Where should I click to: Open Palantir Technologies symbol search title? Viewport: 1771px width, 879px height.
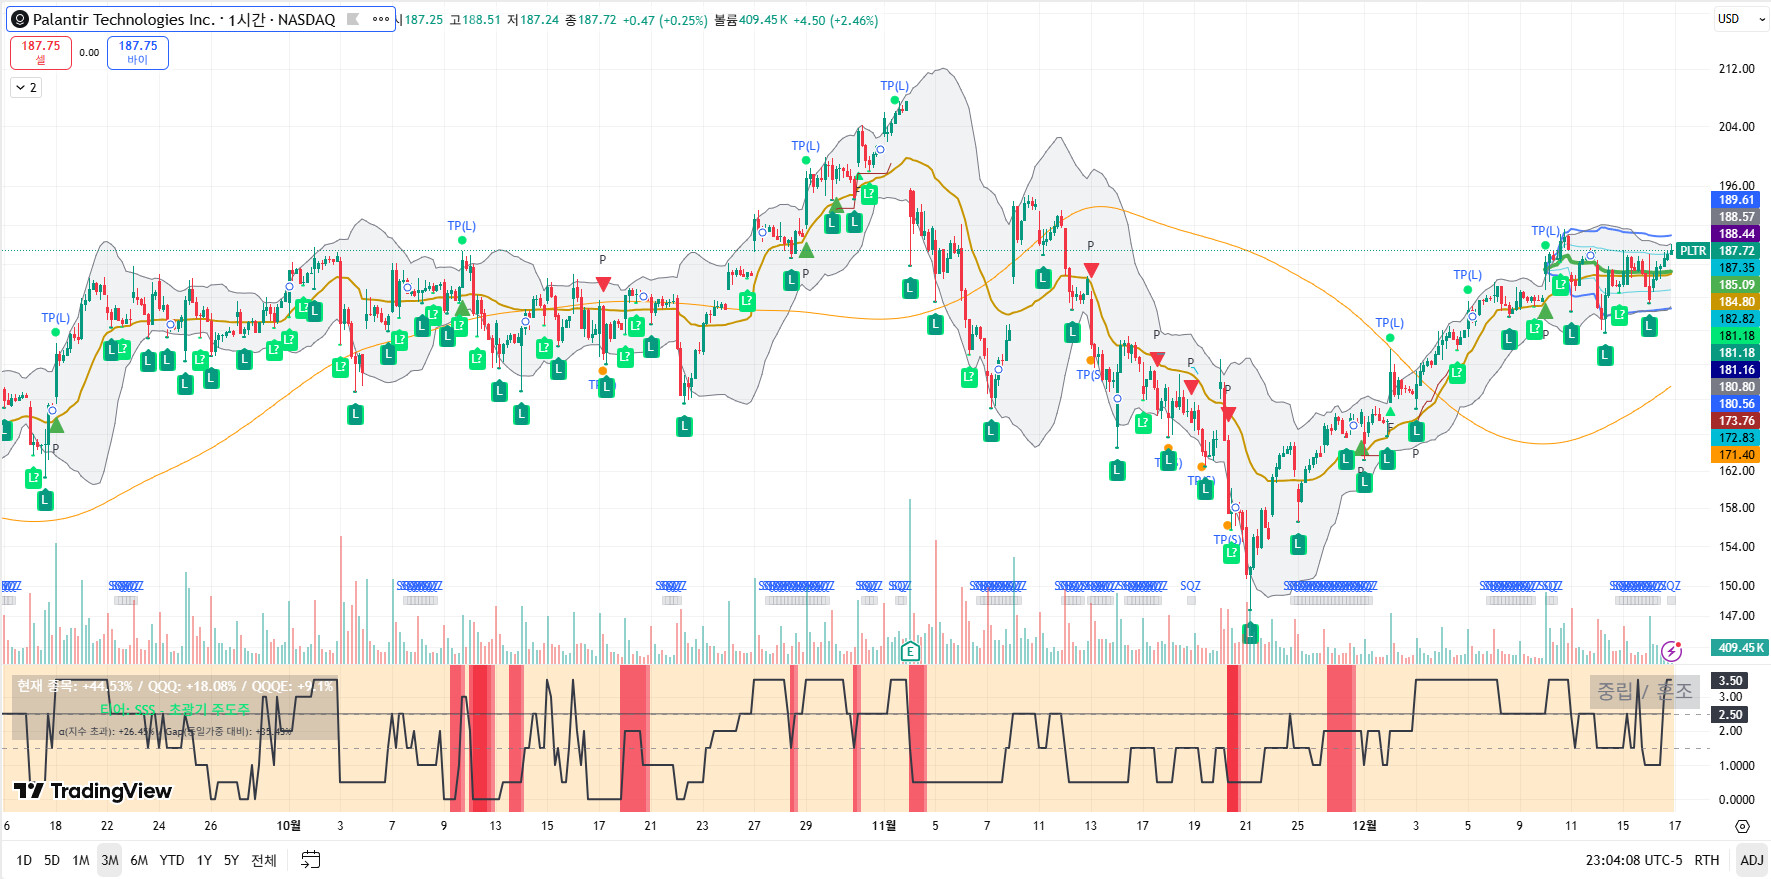(184, 19)
